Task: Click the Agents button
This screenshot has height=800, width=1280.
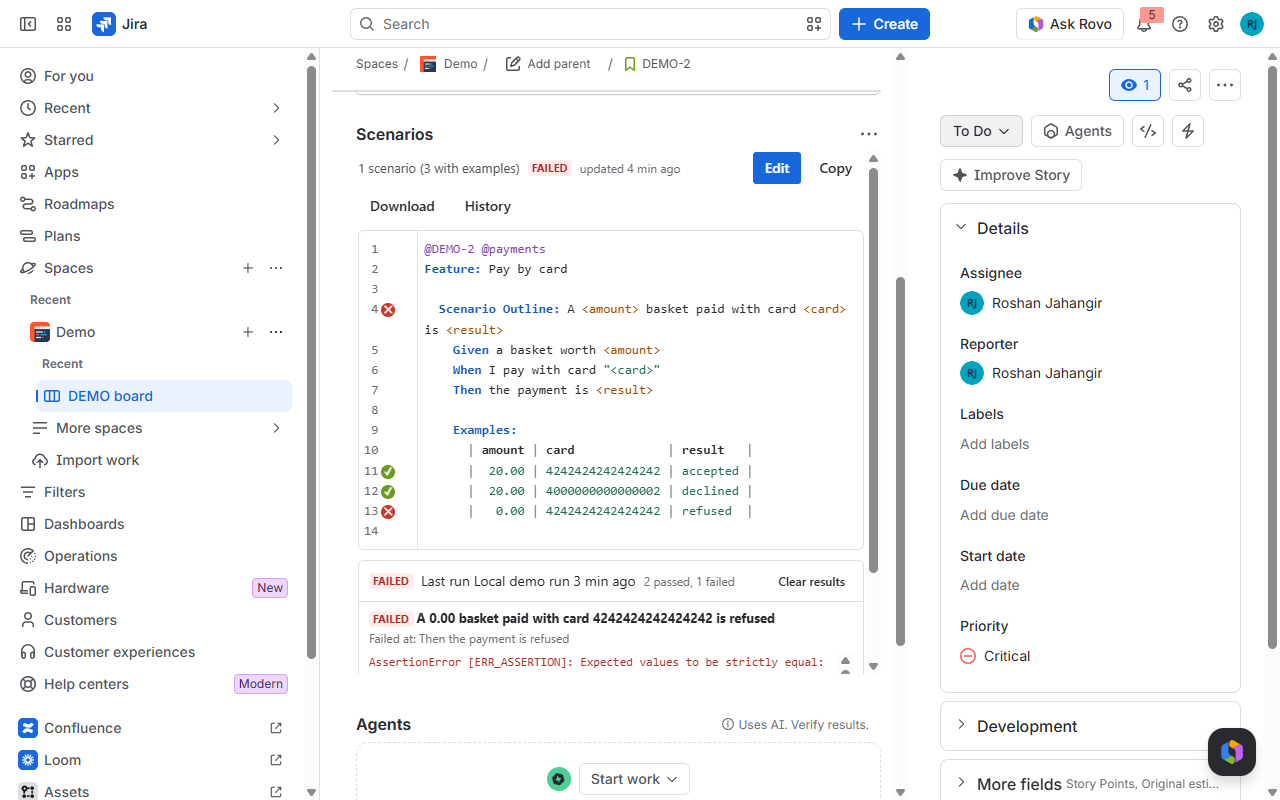Action: point(1077,131)
